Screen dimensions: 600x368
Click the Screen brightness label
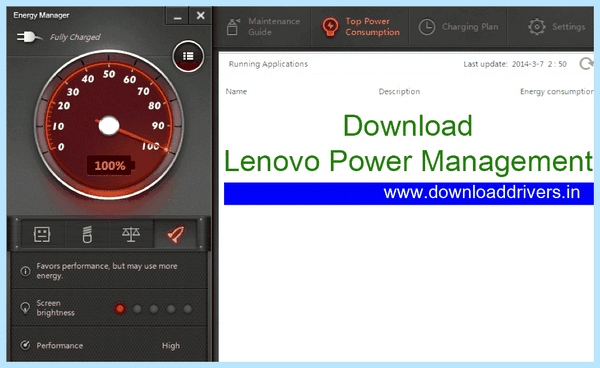55,308
